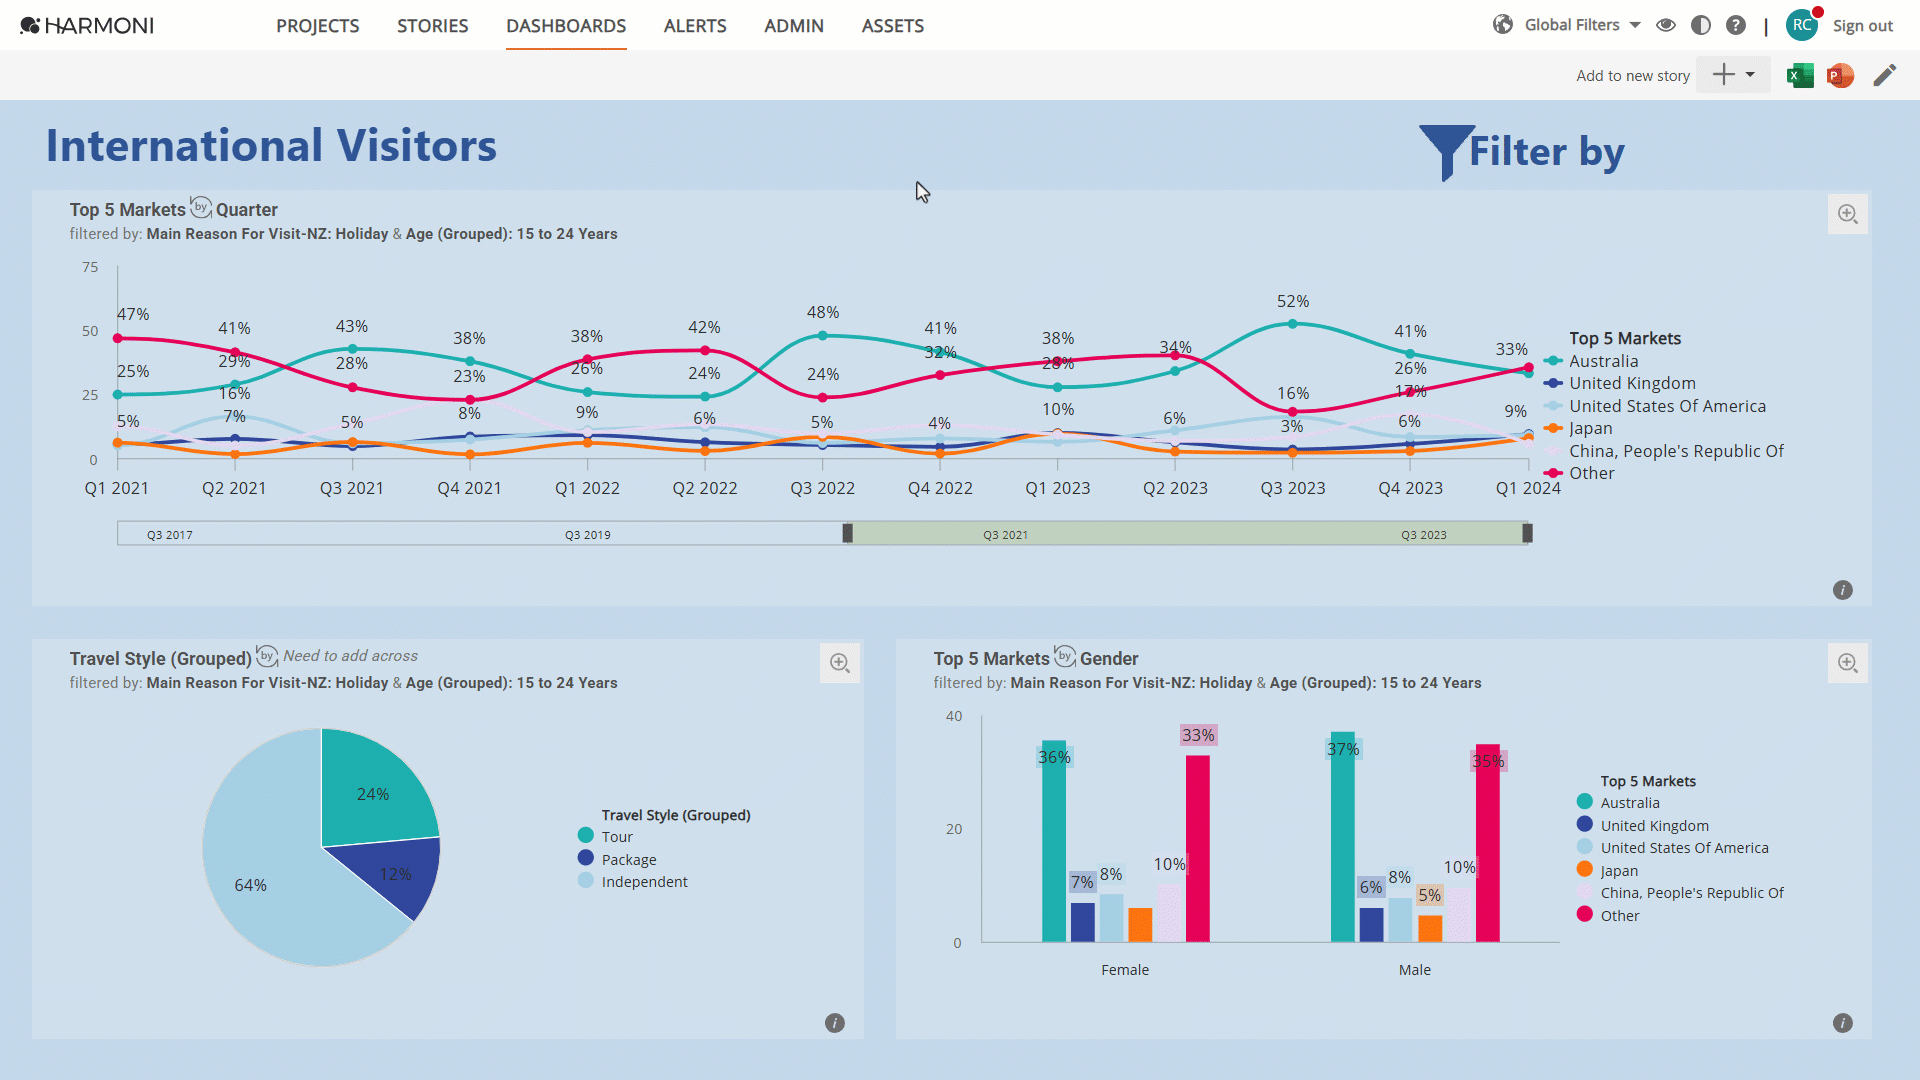The image size is (1920, 1080).
Task: Export dashboard to PowerPoint
Action: [1840, 75]
